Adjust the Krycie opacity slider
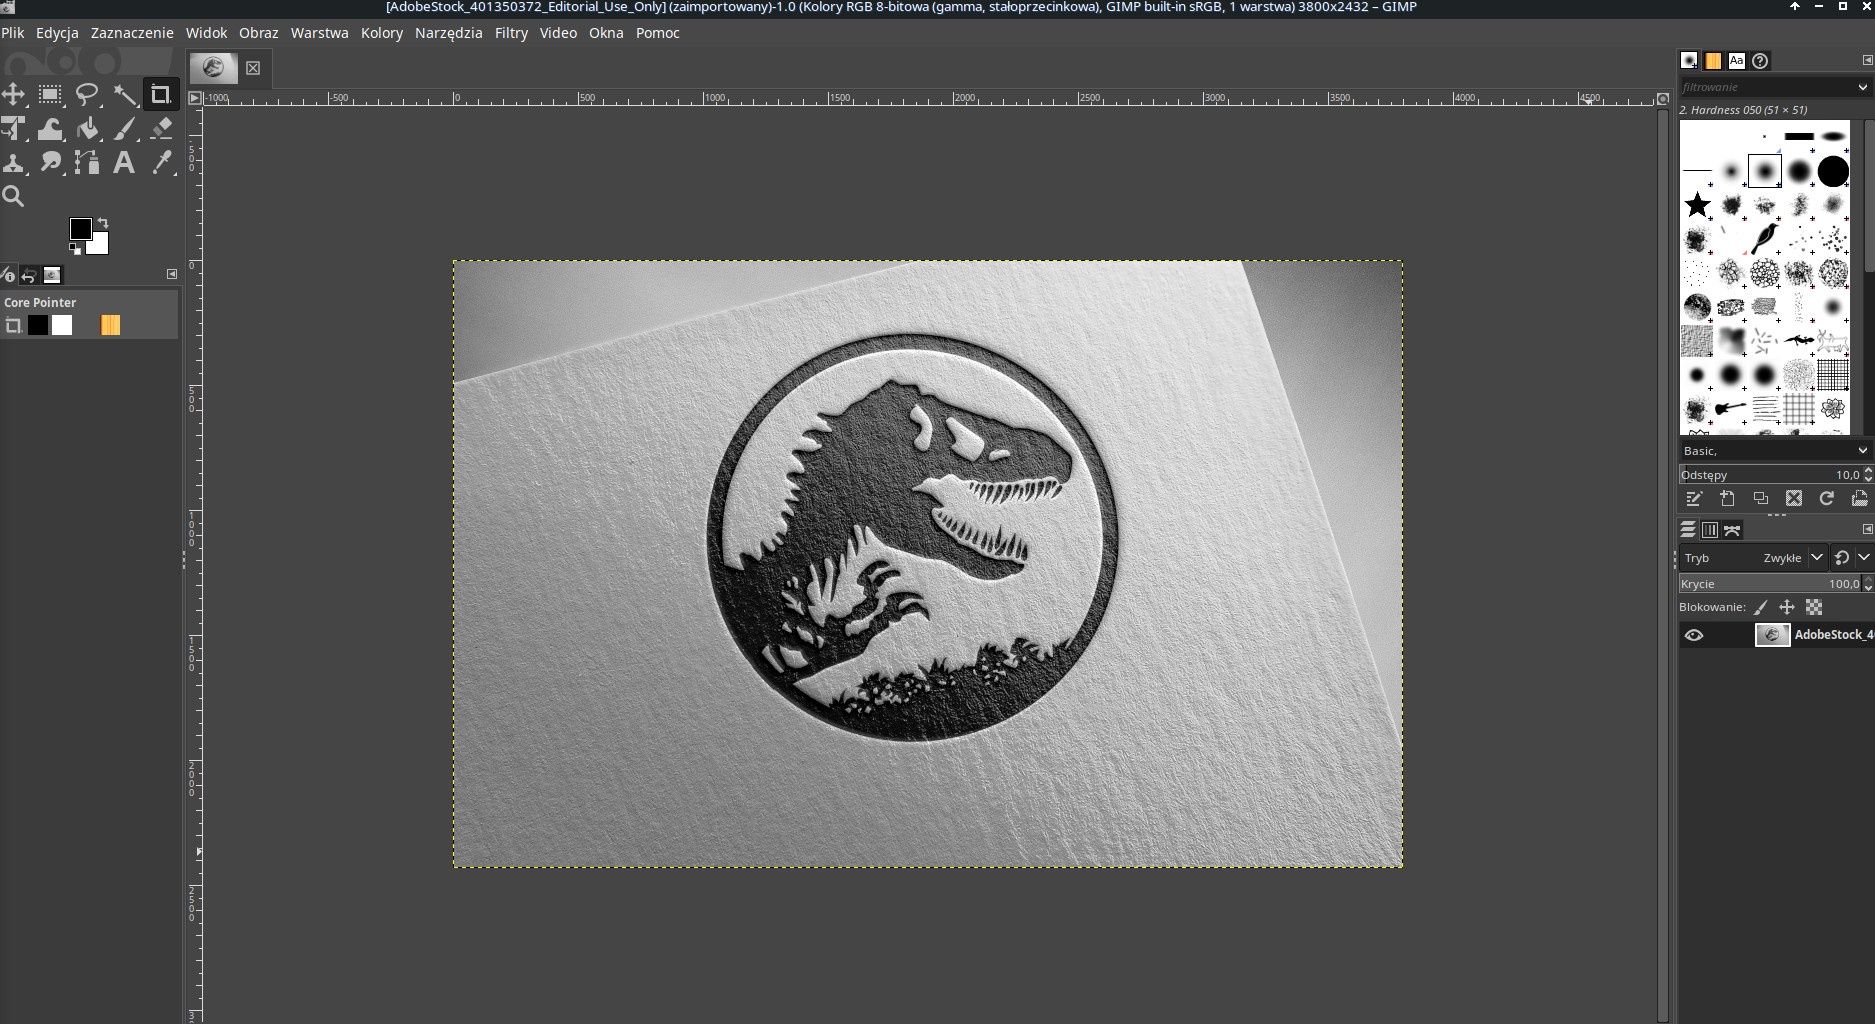Image resolution: width=1875 pixels, height=1024 pixels. pyautogui.click(x=1771, y=584)
